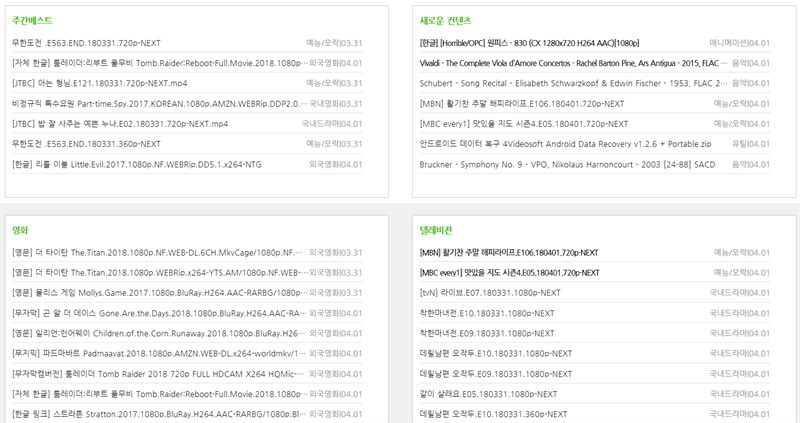This screenshot has width=800, height=423.
Task: Open Tomb Raider Reboot entry in 주간베스트
Action: [x=160, y=63]
